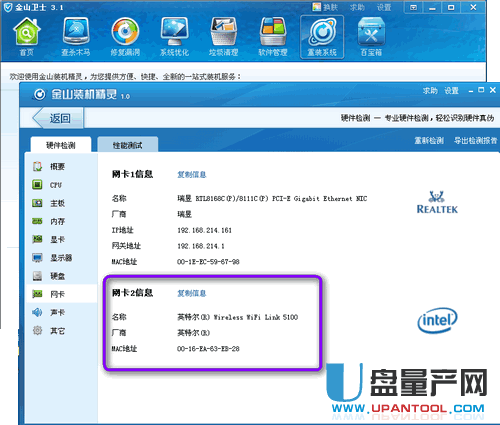Click the Realtek logo
Image resolution: width=500 pixels, height=425 pixels.
[437, 202]
